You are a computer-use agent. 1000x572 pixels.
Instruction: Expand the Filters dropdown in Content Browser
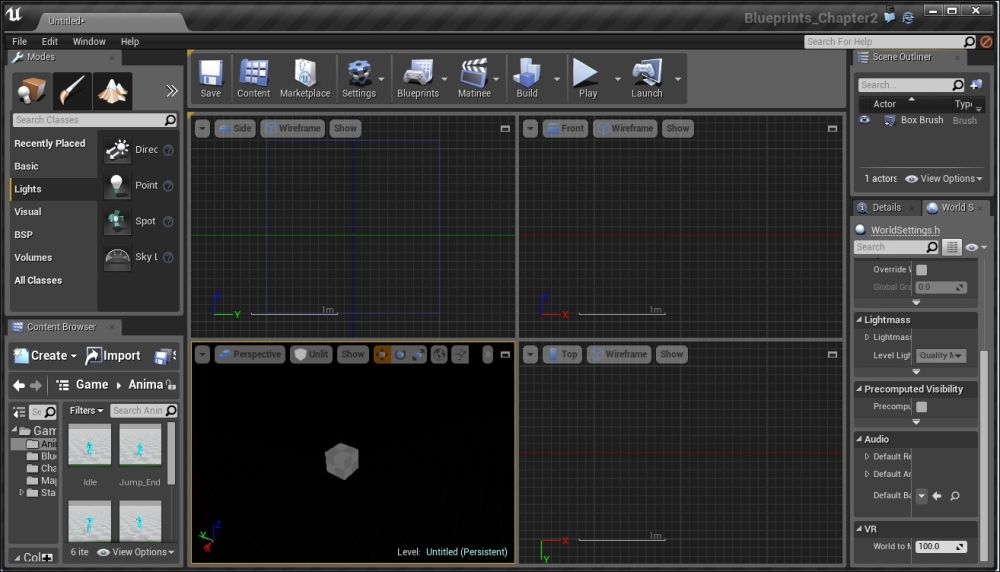click(86, 410)
